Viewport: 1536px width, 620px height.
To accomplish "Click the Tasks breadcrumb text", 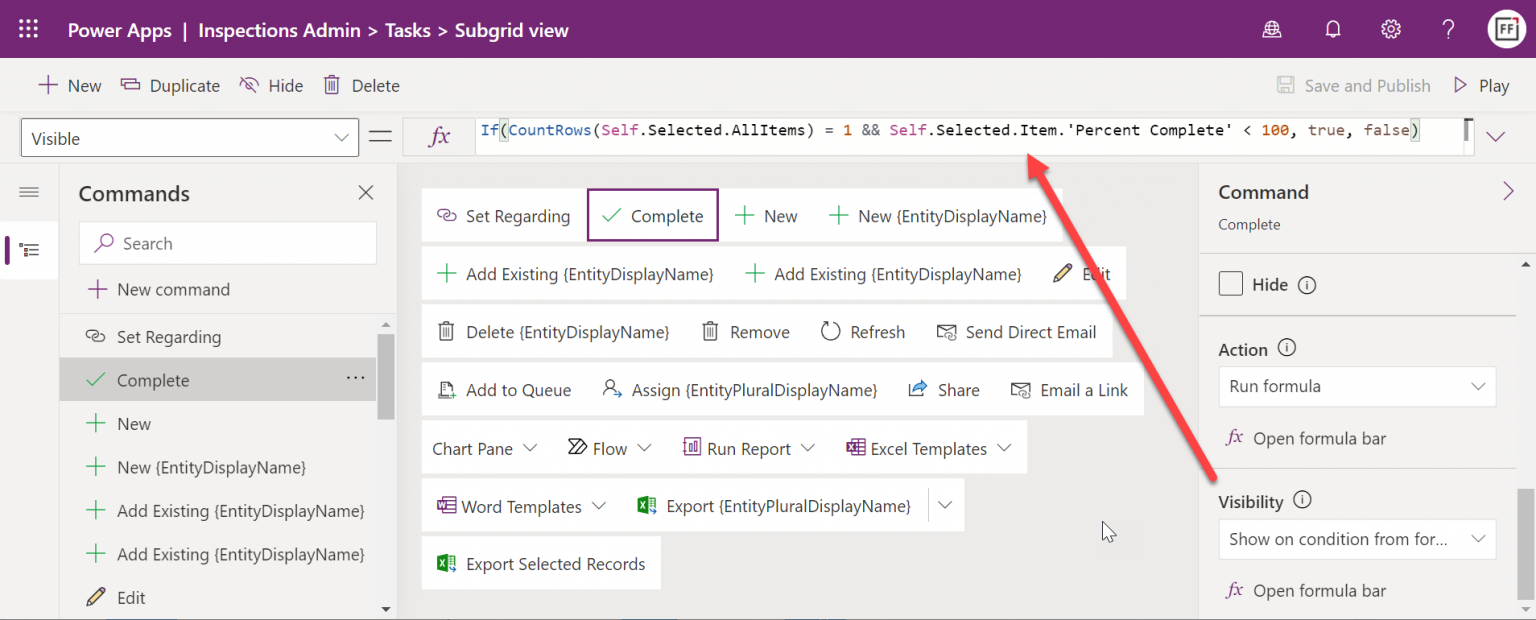I will pos(408,30).
